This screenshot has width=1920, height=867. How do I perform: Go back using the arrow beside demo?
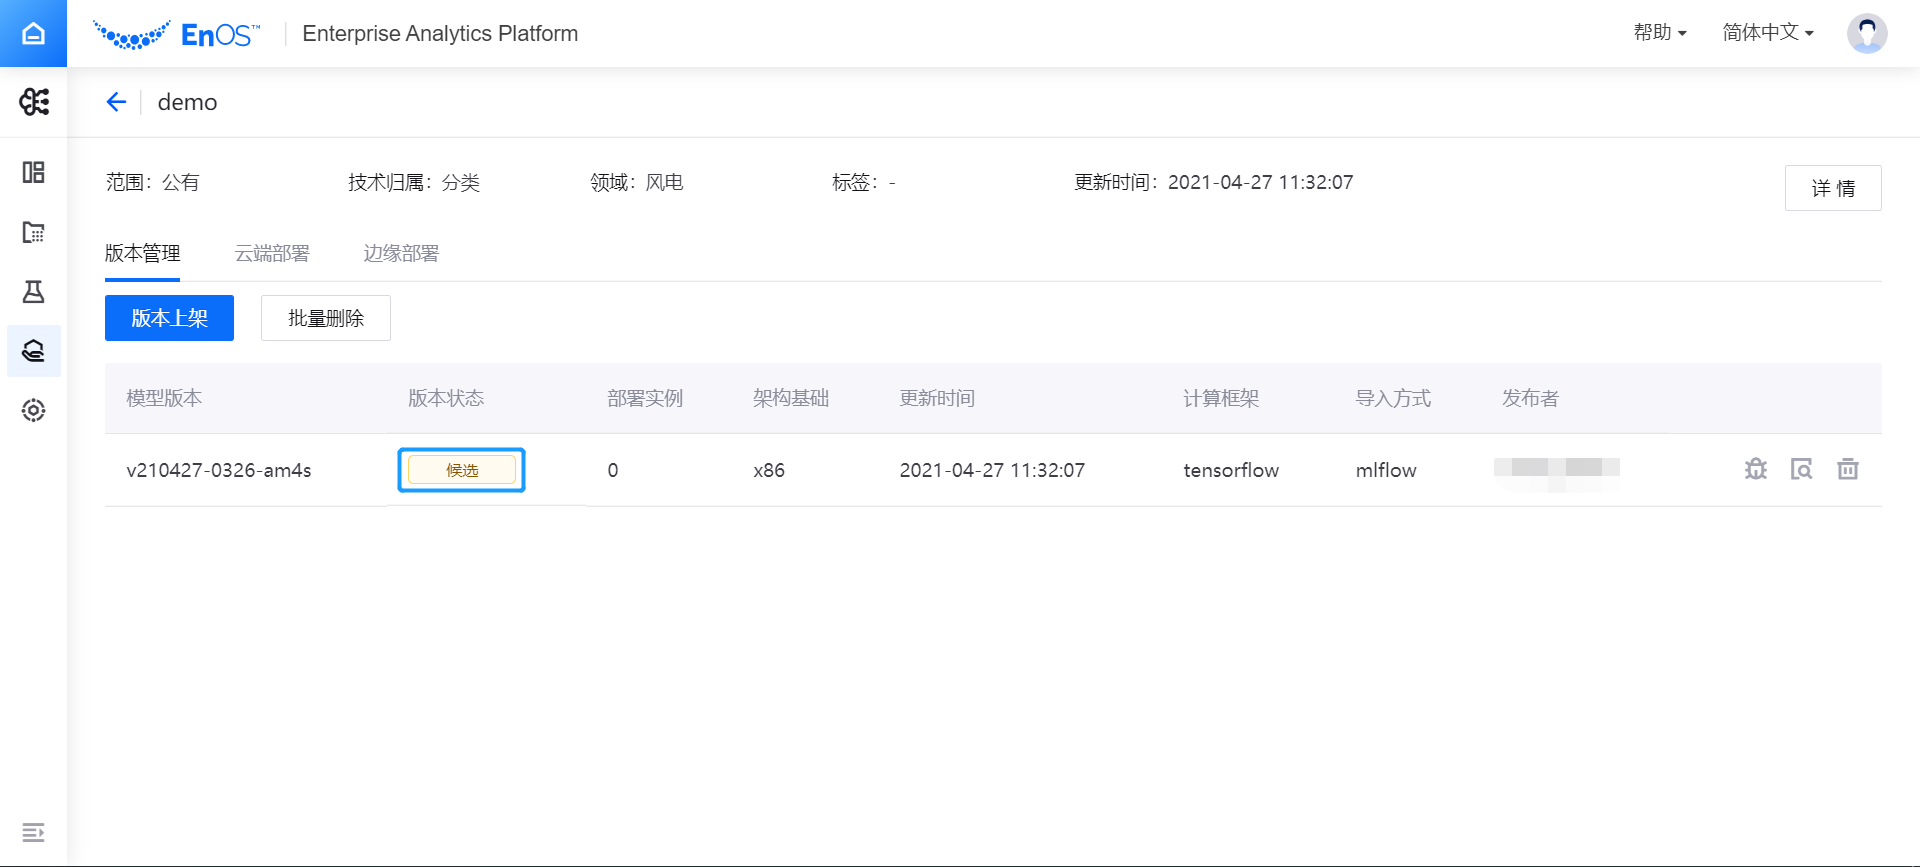116,102
